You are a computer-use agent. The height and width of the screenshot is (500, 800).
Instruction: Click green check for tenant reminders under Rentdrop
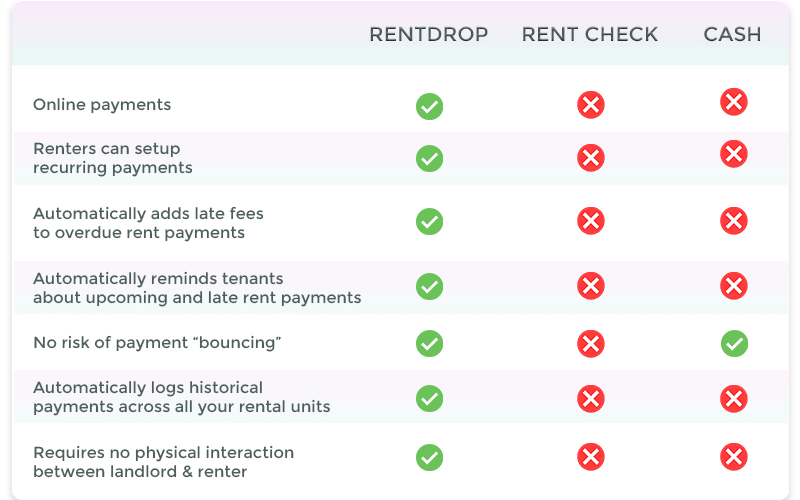click(x=429, y=286)
